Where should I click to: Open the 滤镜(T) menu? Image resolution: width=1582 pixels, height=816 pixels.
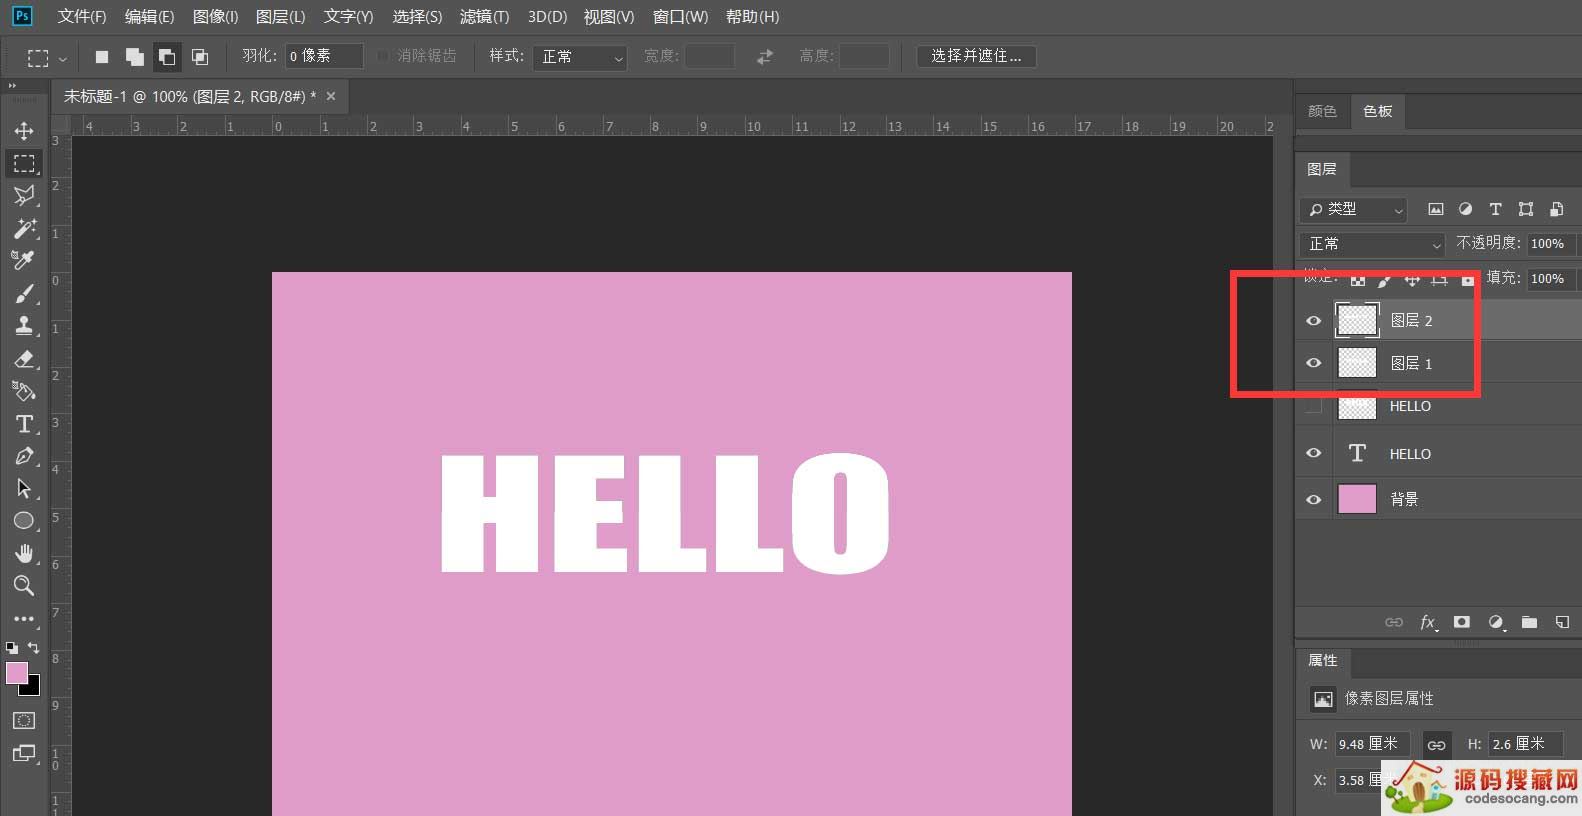(x=484, y=17)
